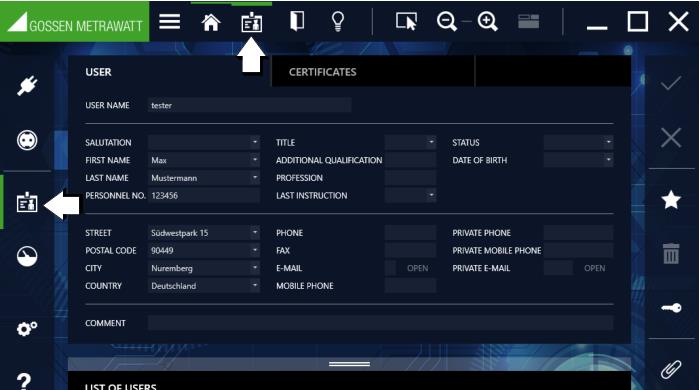
Task: Click the star favorite icon
Action: tap(671, 199)
